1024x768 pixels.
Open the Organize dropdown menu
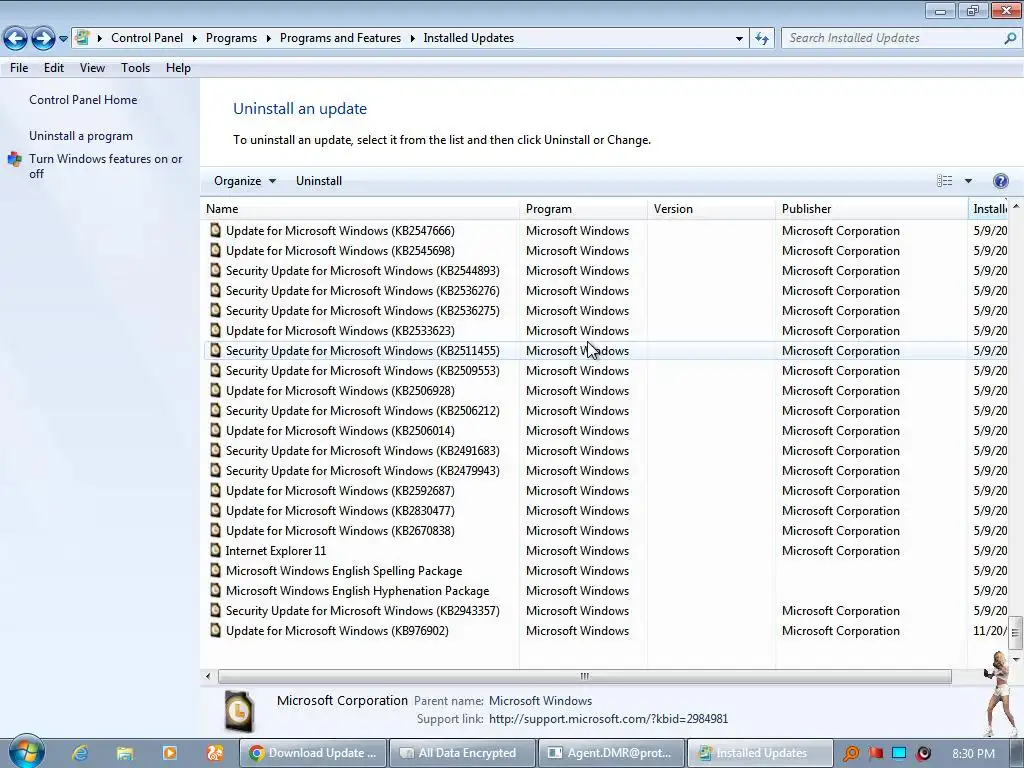[245, 181]
